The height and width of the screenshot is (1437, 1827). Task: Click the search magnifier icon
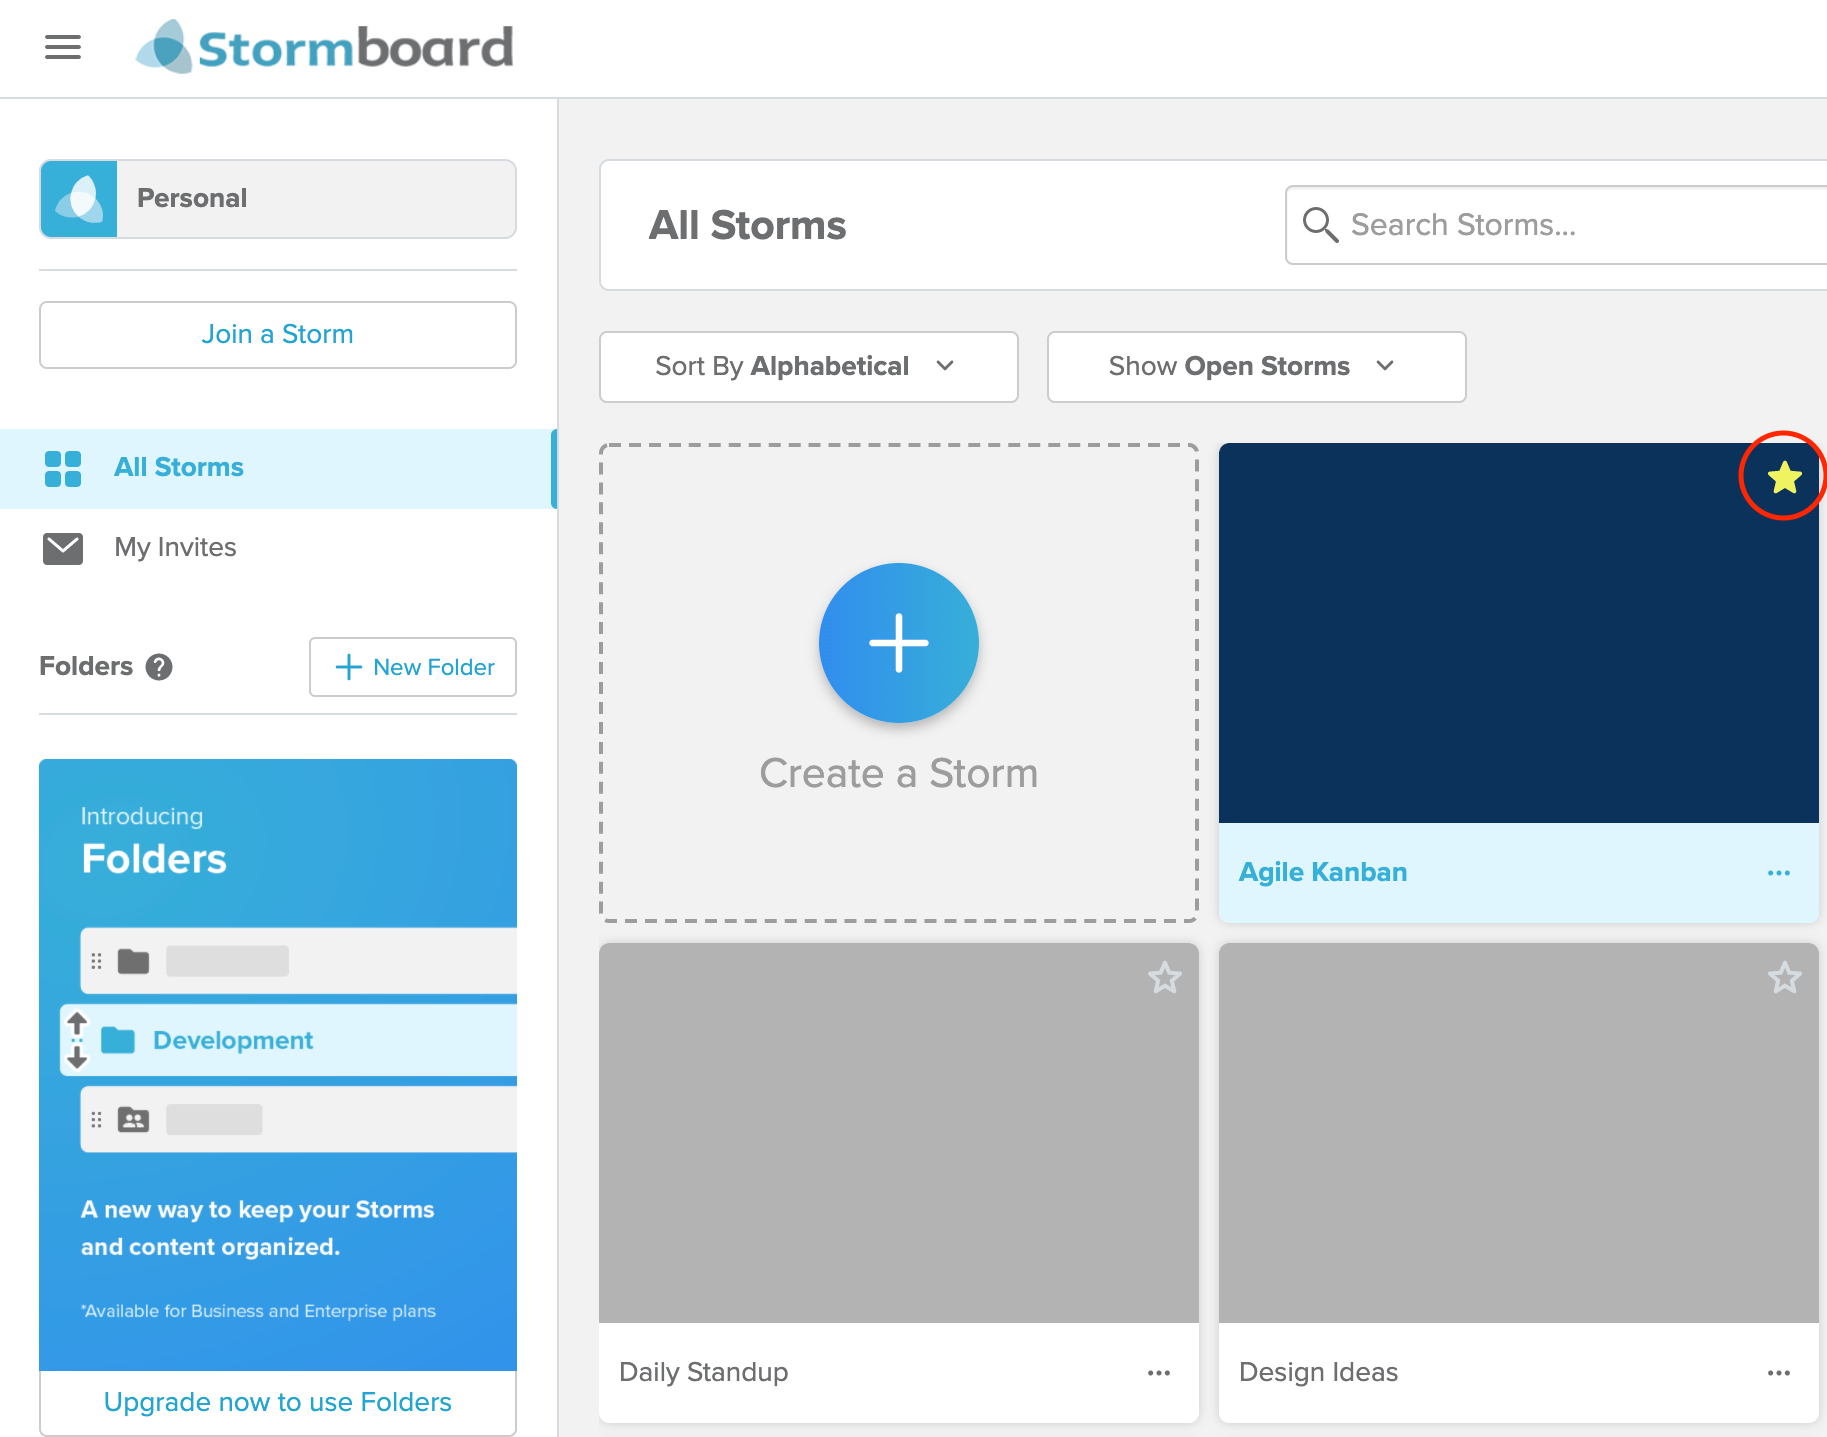tap(1320, 225)
